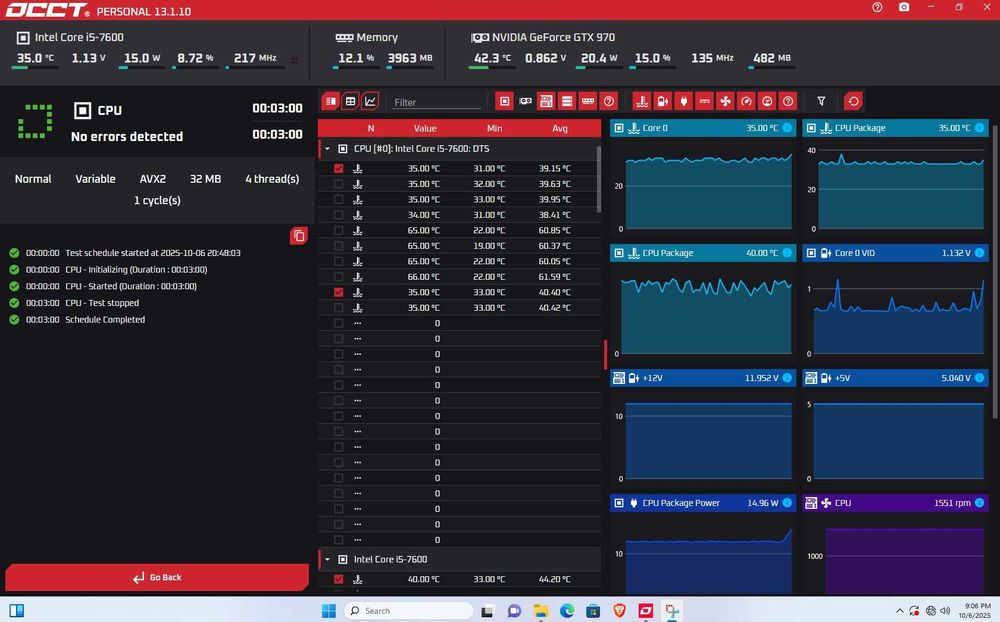Uncheck the sensor row averaging 39.15 °C

click(x=339, y=168)
